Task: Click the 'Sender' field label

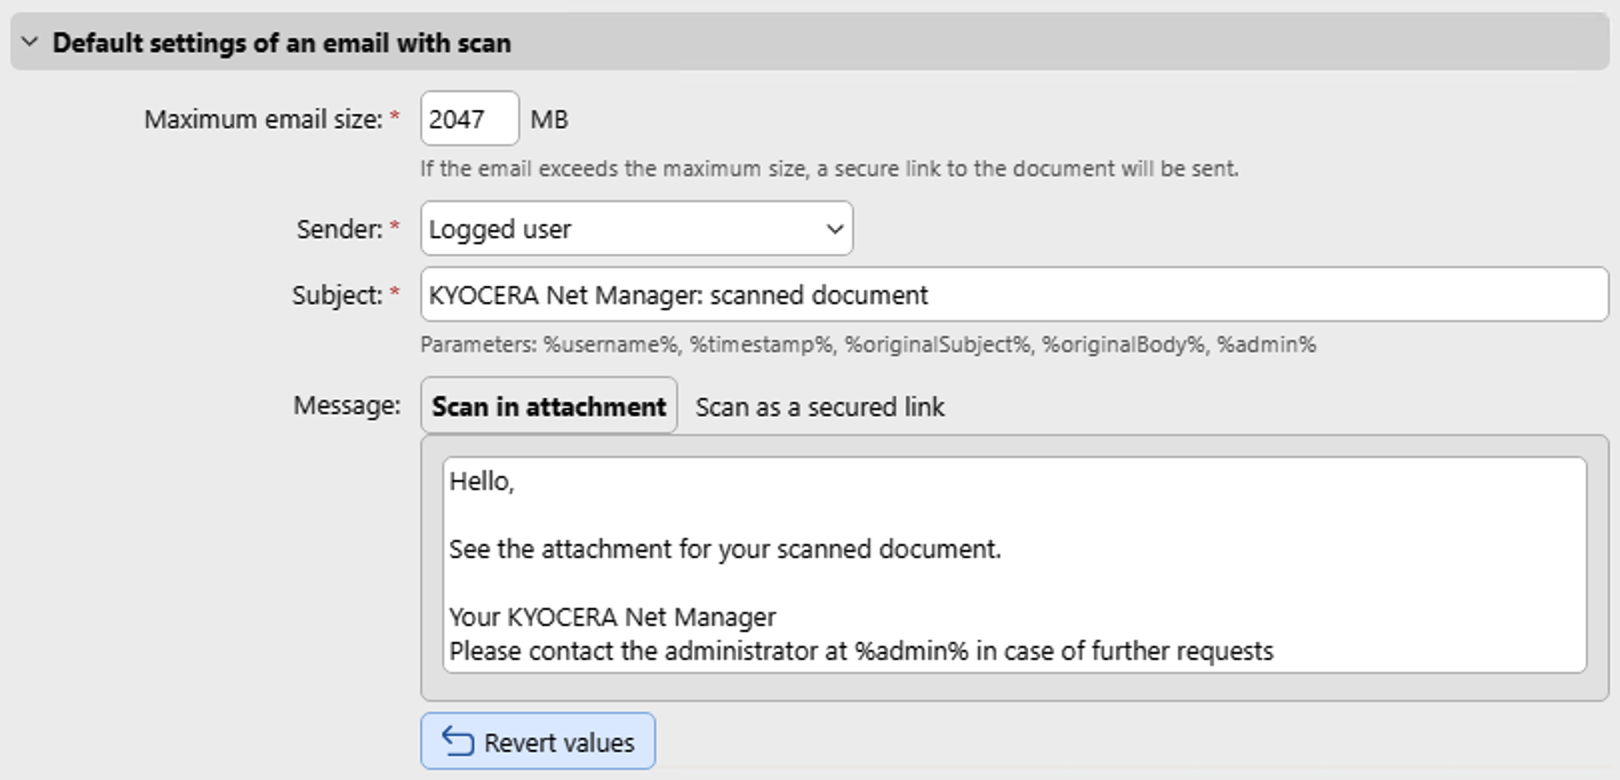Action: tap(339, 229)
